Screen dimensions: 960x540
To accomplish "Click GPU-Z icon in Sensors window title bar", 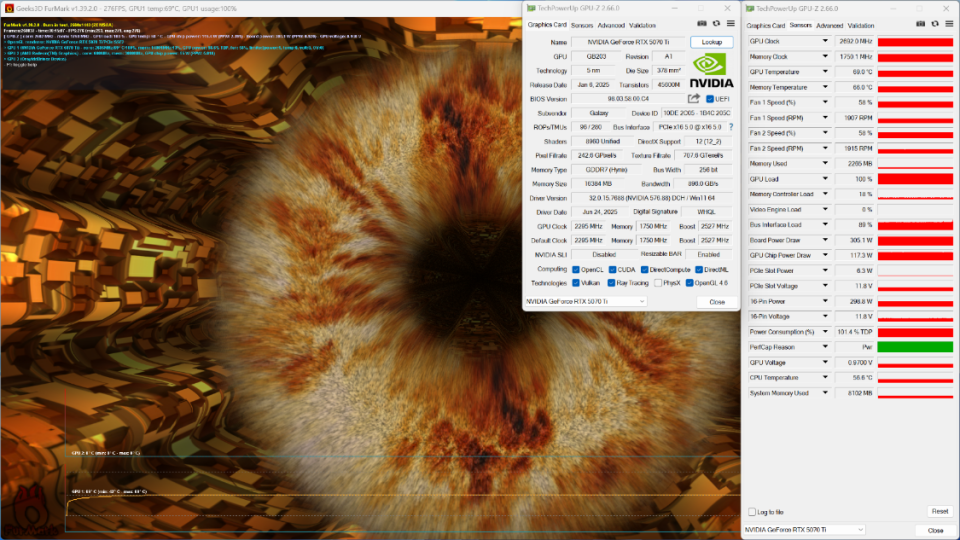I will (x=750, y=9).
